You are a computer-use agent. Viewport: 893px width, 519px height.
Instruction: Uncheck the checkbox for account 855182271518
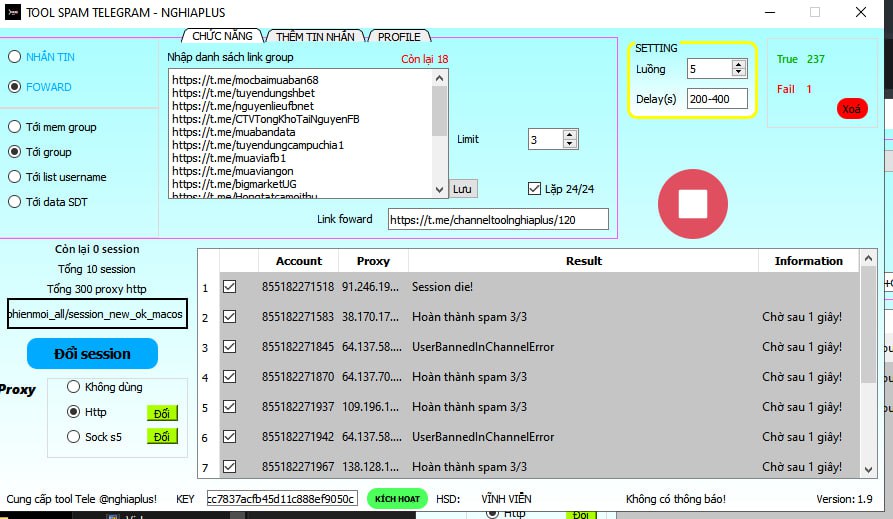[230, 287]
